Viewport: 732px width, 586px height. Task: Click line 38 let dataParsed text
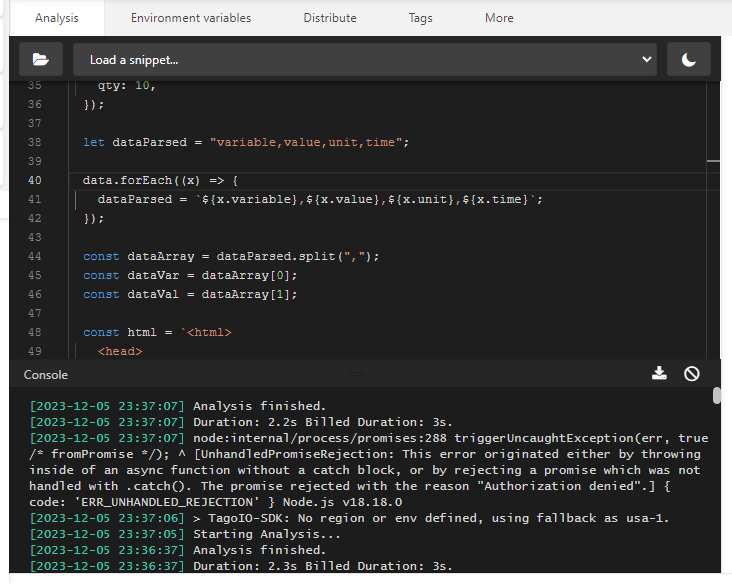pyautogui.click(x=246, y=142)
